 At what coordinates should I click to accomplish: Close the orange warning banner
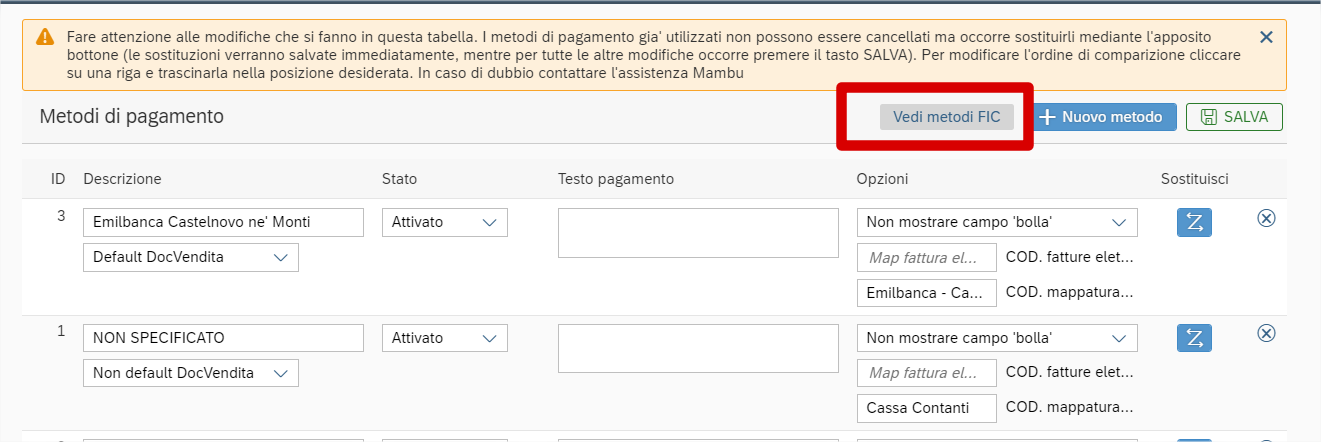click(x=1266, y=37)
